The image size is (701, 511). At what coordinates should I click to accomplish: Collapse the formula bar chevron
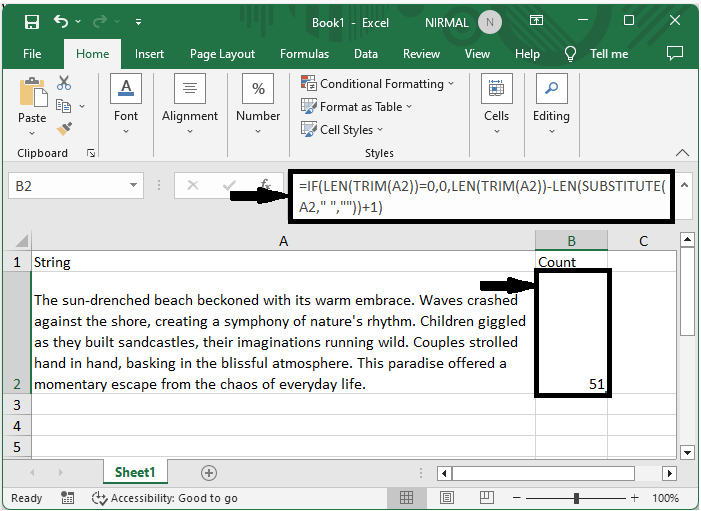click(x=684, y=185)
